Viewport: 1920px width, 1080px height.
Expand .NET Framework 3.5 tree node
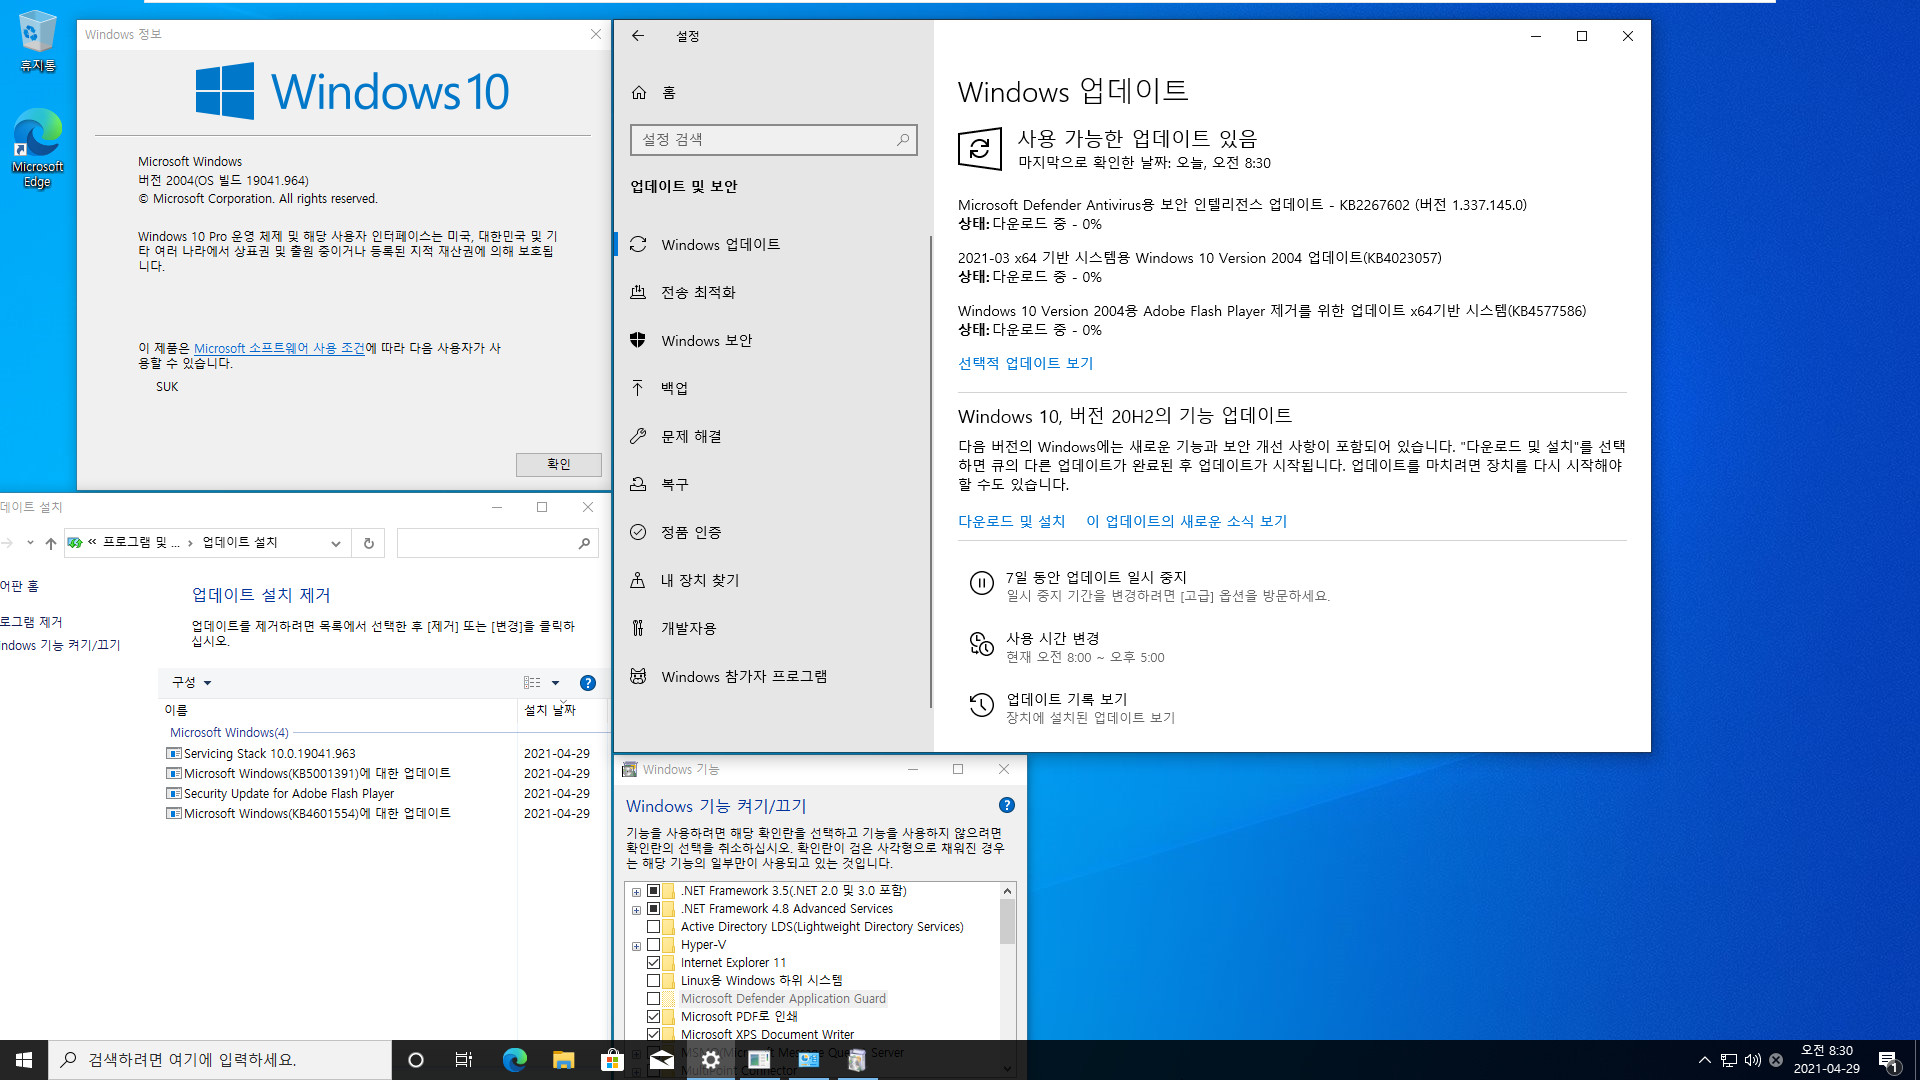pos(636,892)
